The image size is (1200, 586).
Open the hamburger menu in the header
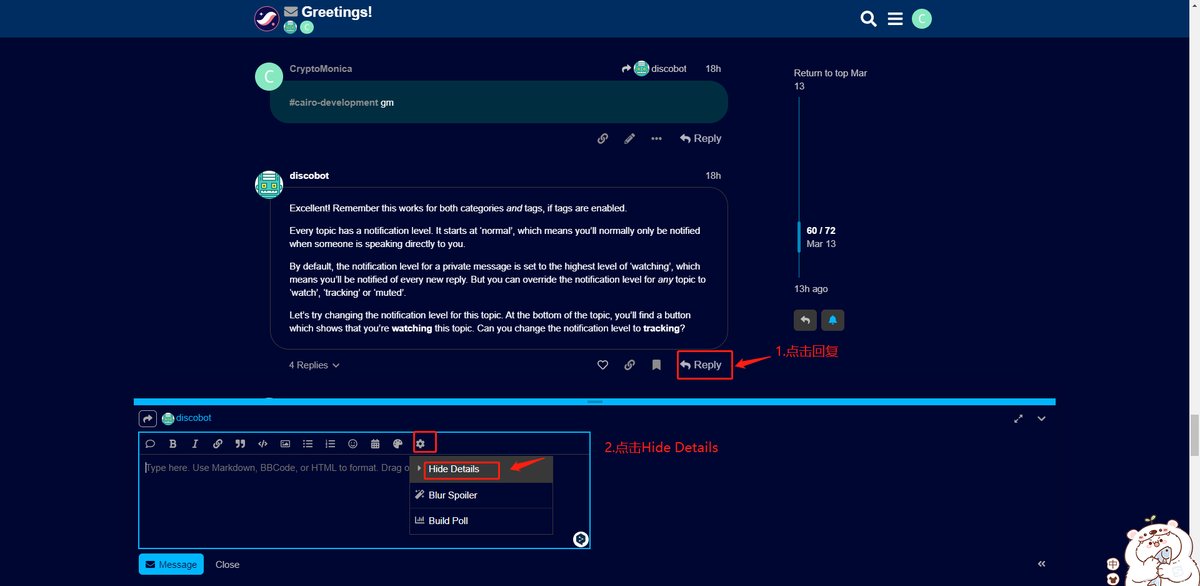coord(895,19)
